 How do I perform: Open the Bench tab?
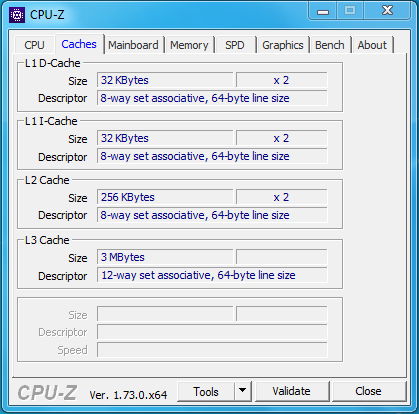[x=330, y=45]
